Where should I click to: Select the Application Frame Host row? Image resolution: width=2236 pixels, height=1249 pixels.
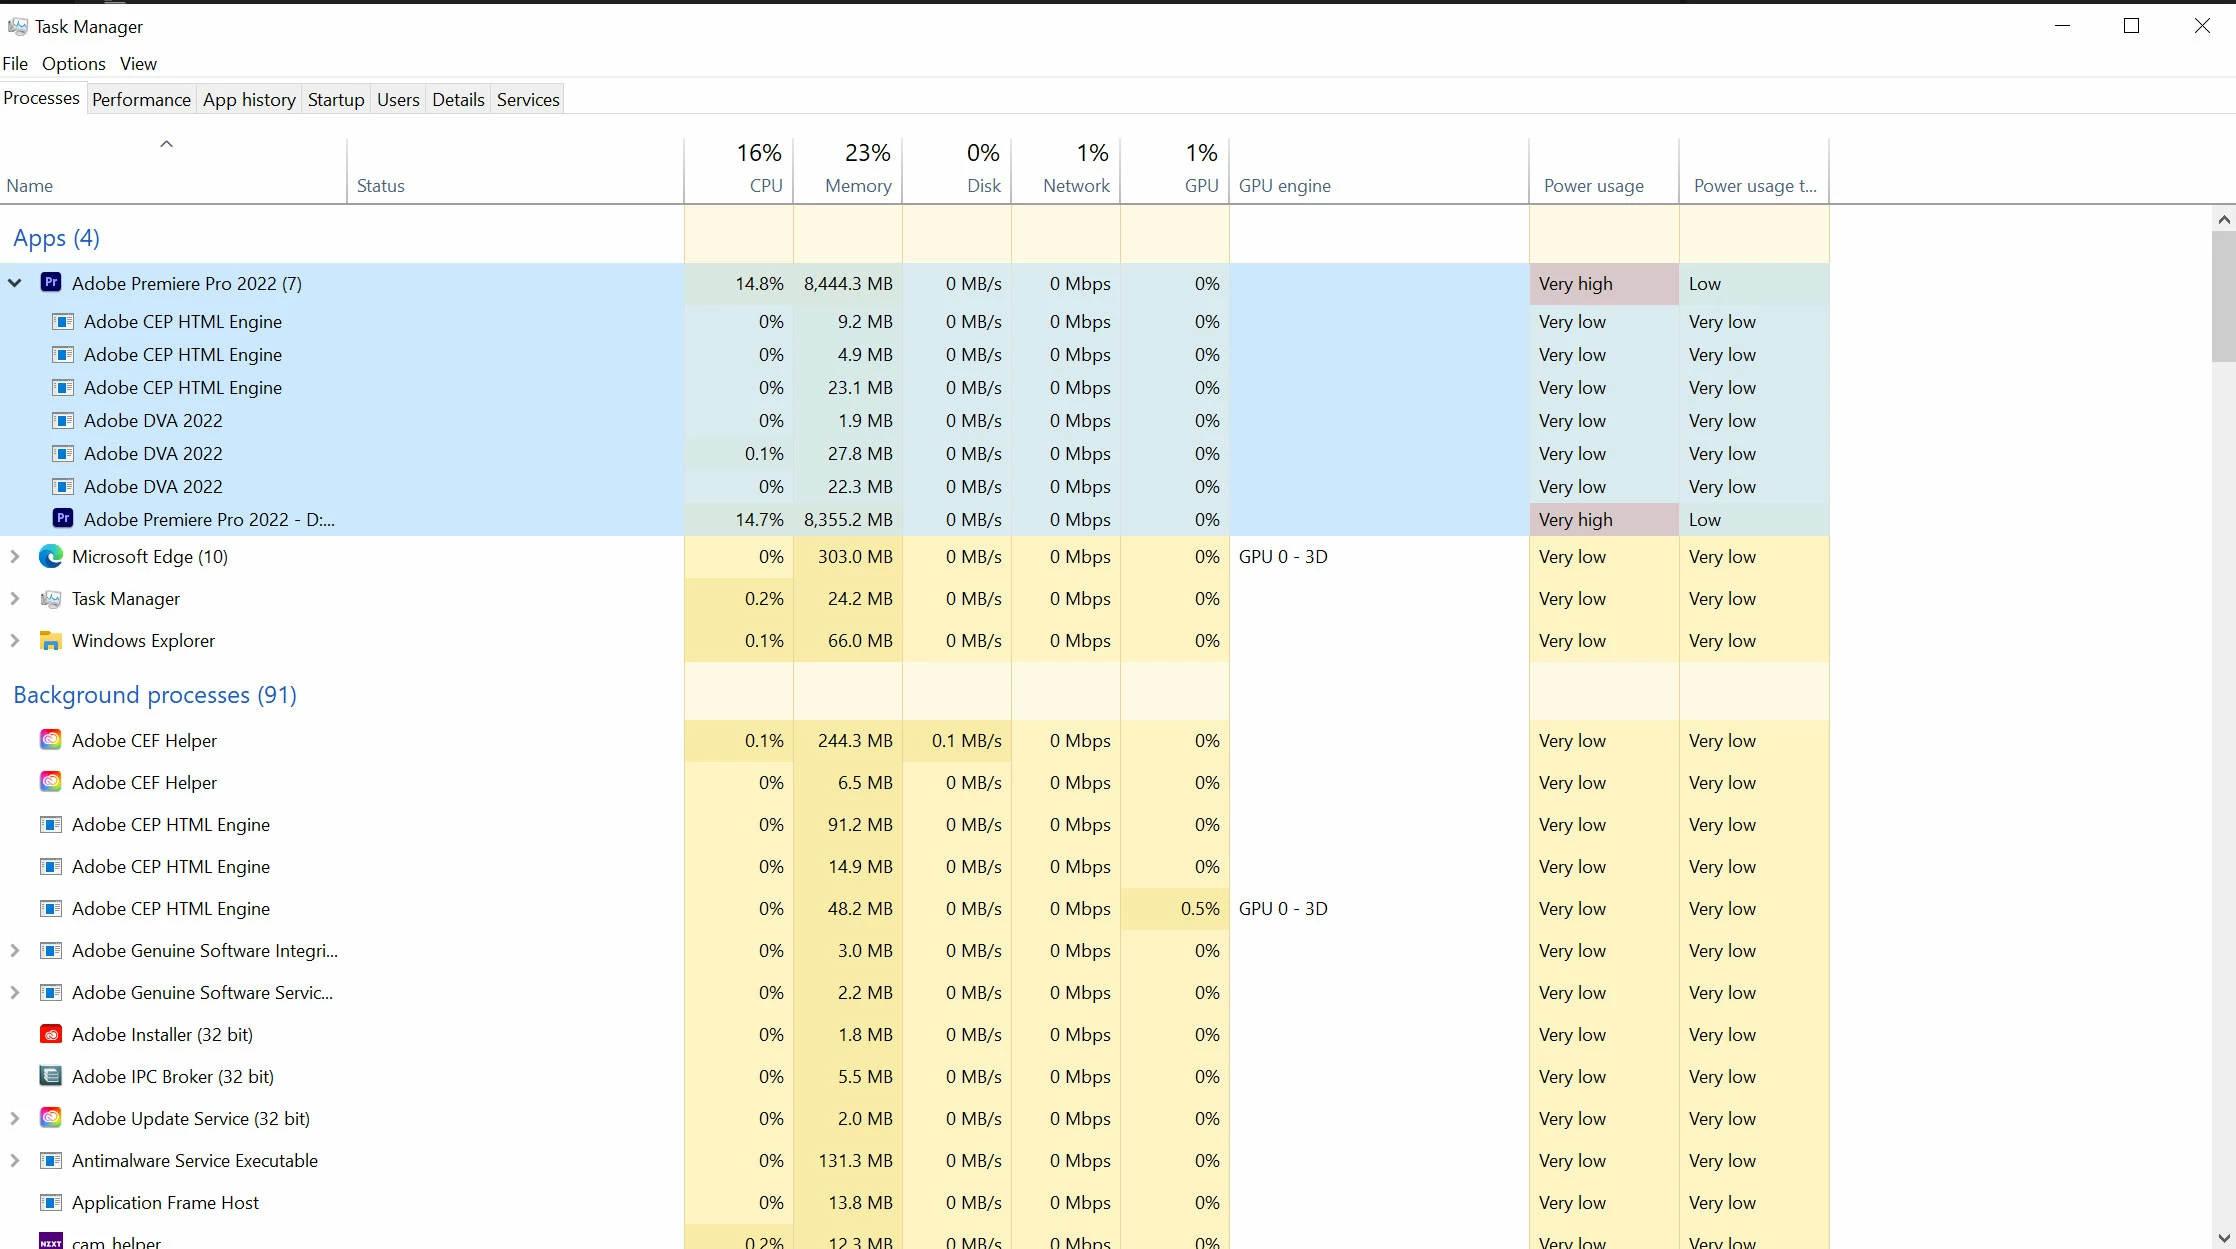tap(165, 1203)
